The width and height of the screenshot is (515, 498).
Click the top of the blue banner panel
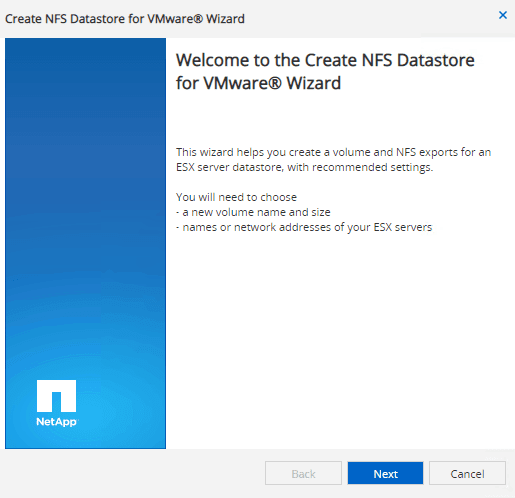tap(85, 53)
